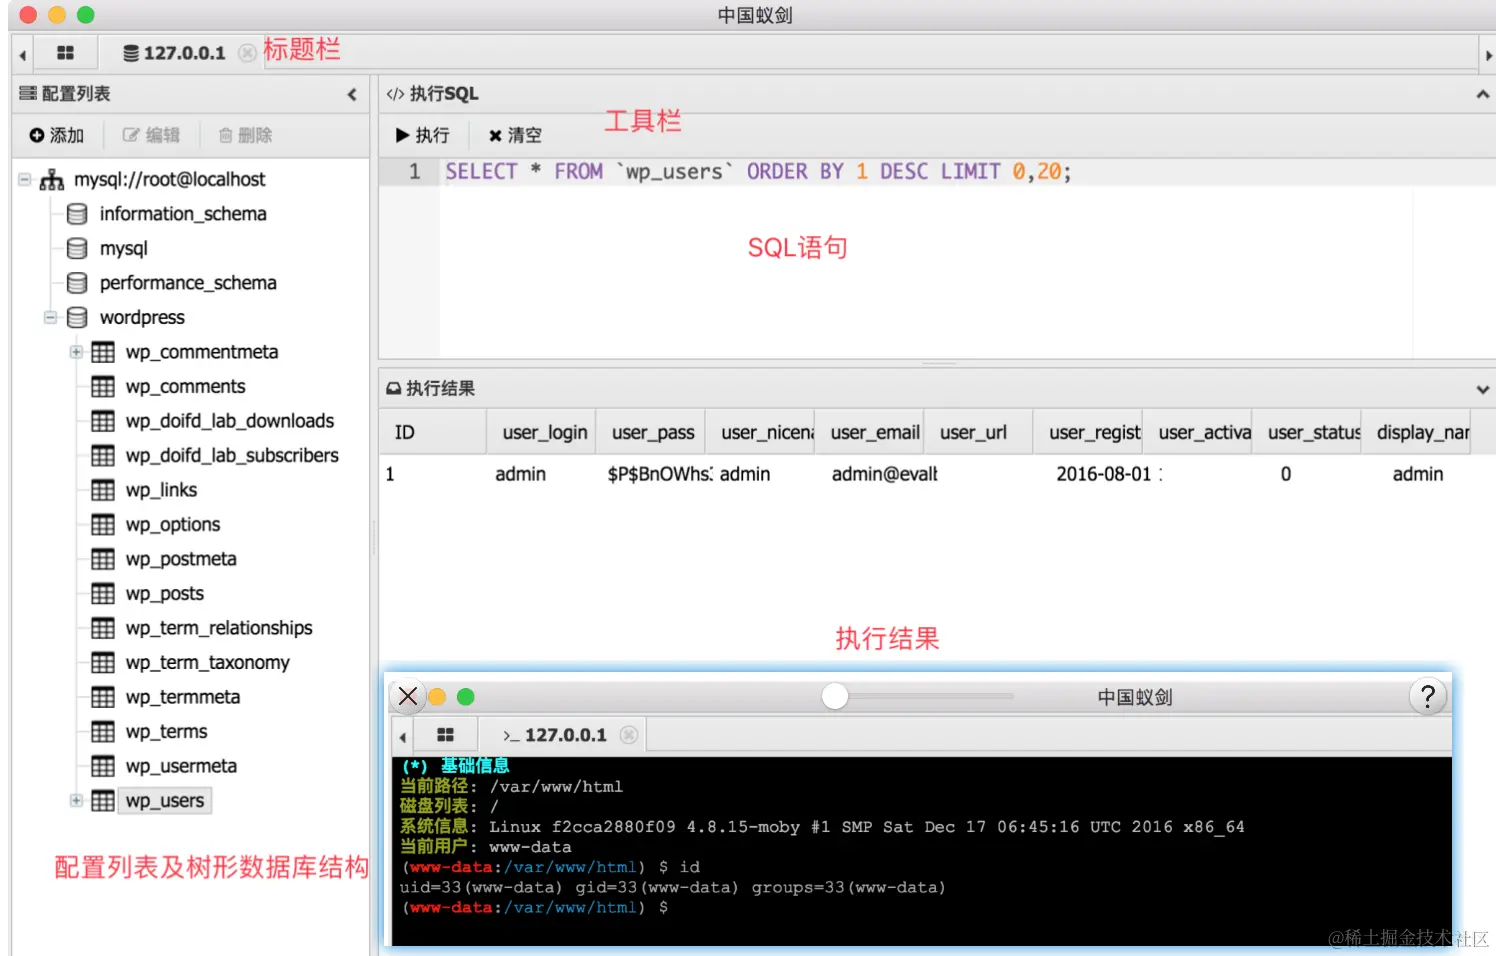Click the 编辑 edit configuration button
Image resolution: width=1496 pixels, height=956 pixels.
coord(151,135)
